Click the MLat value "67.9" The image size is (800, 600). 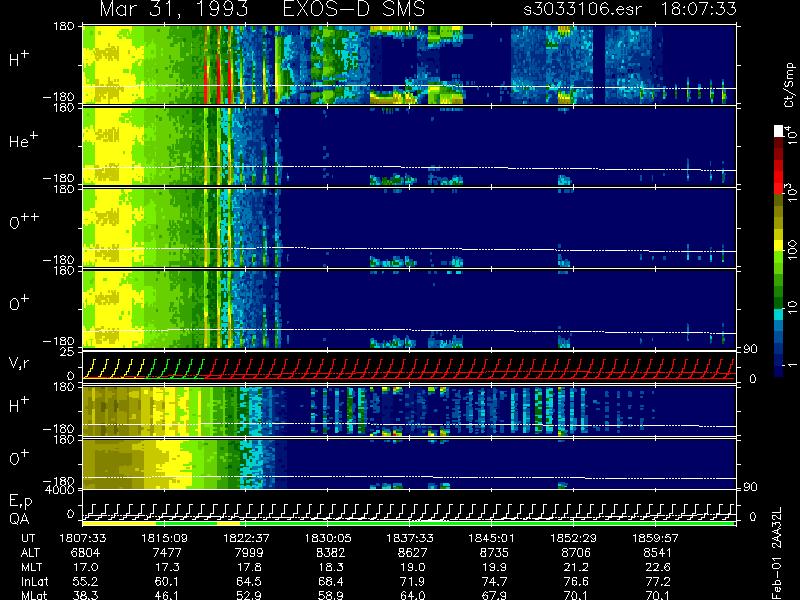tap(494, 595)
